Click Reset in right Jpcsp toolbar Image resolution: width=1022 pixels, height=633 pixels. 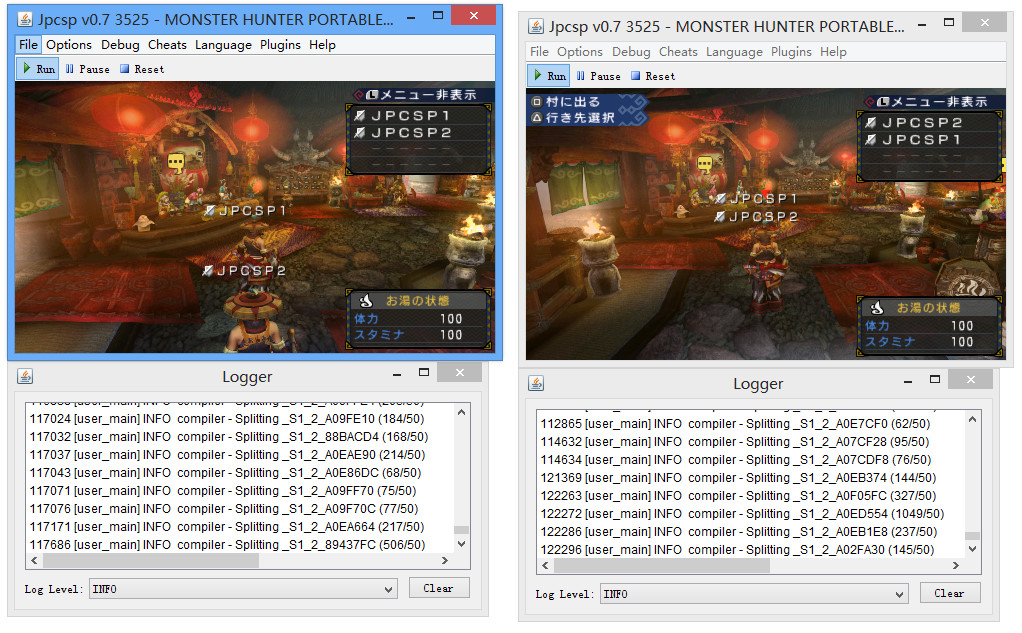coord(653,76)
